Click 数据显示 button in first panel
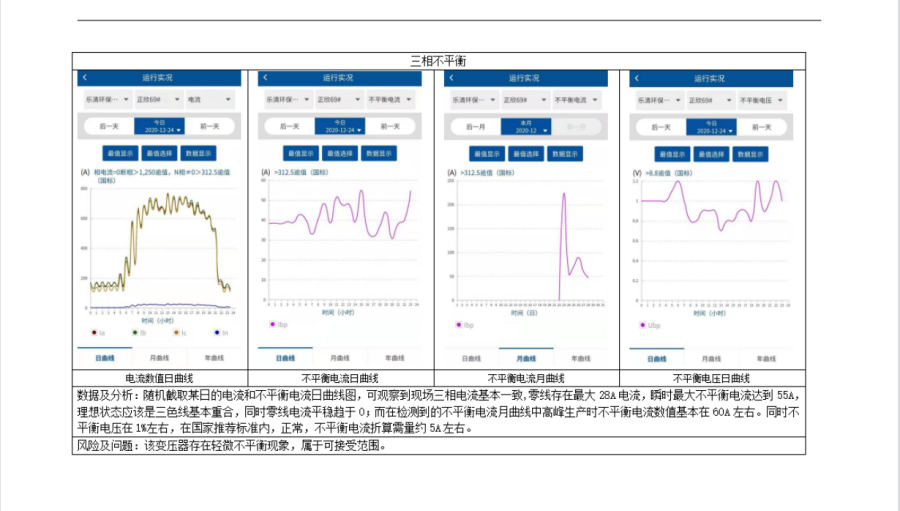Screen dimensions: 900x511 click(x=201, y=154)
